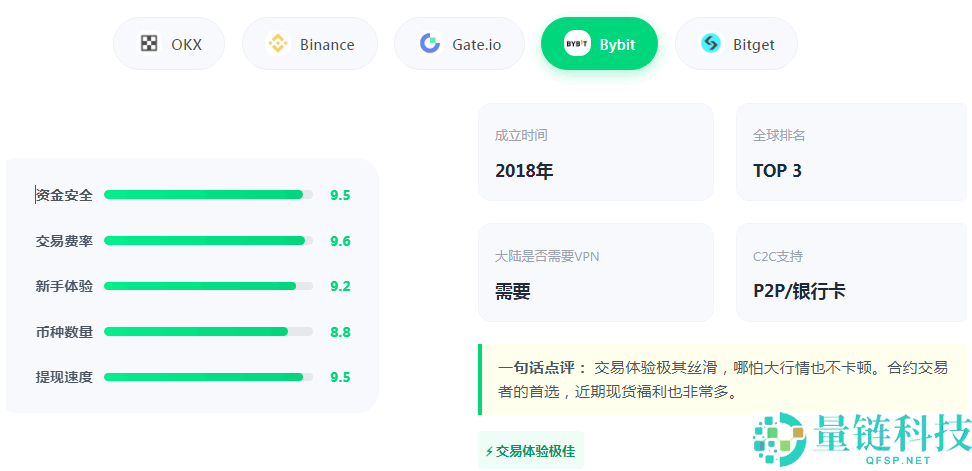Click the 交易体验极佳 tag
The image size is (972, 471).
click(x=531, y=451)
